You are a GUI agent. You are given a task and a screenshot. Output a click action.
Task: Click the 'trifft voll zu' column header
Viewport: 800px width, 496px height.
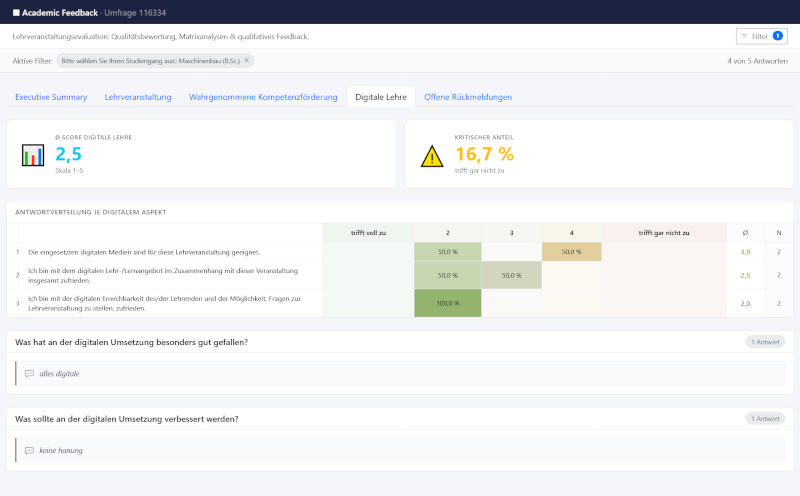pos(368,233)
